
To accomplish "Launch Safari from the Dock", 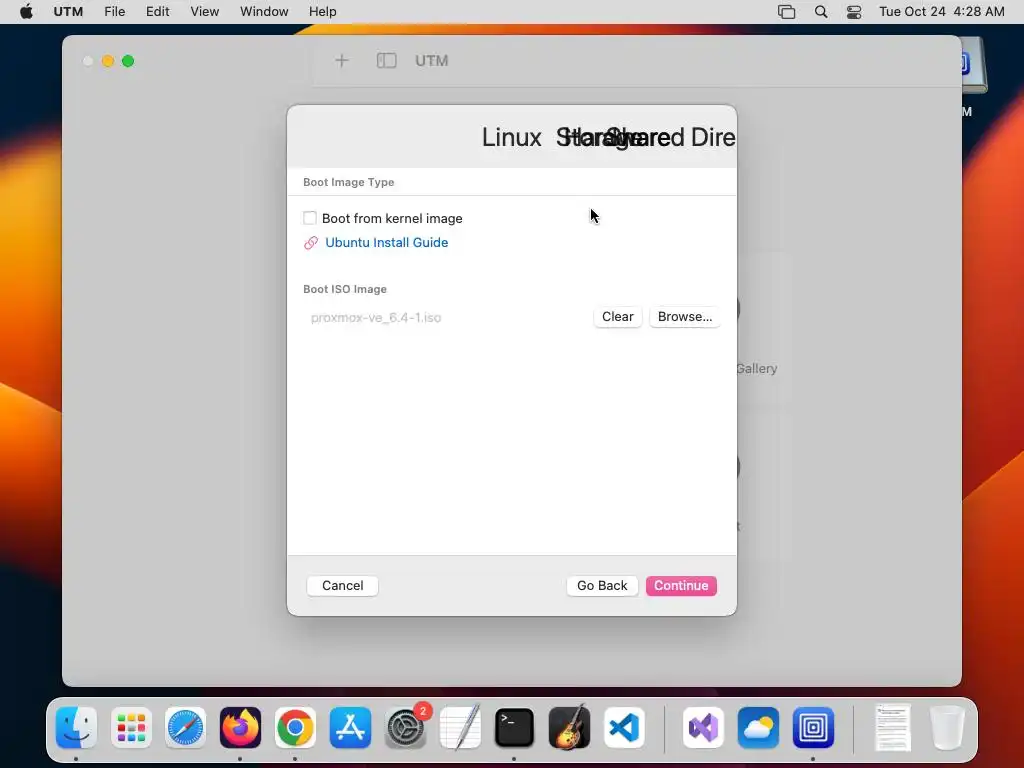I will pos(185,728).
